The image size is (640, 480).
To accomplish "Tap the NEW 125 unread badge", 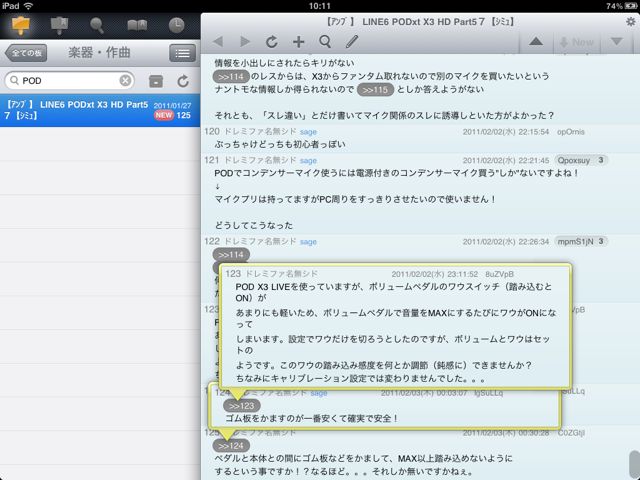I will [173, 116].
